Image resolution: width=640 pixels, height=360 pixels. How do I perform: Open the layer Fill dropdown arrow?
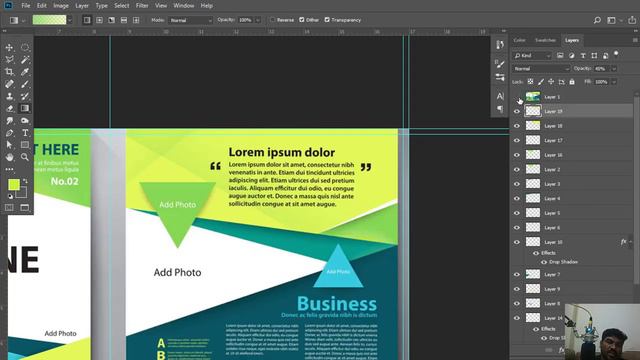[613, 82]
